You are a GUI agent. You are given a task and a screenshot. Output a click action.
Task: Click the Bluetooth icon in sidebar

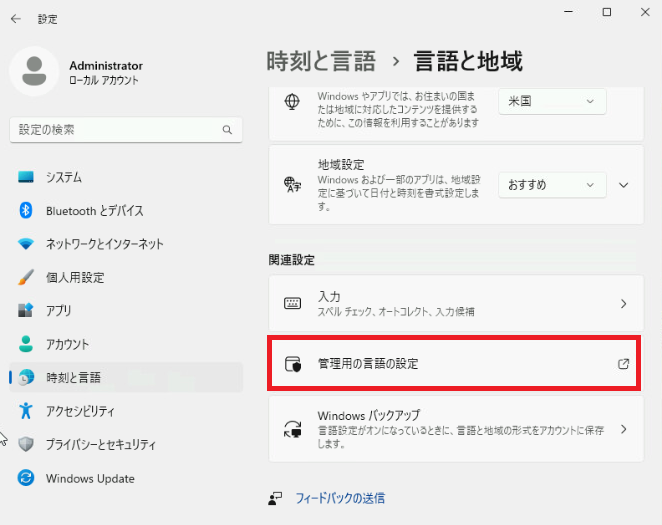coord(26,210)
